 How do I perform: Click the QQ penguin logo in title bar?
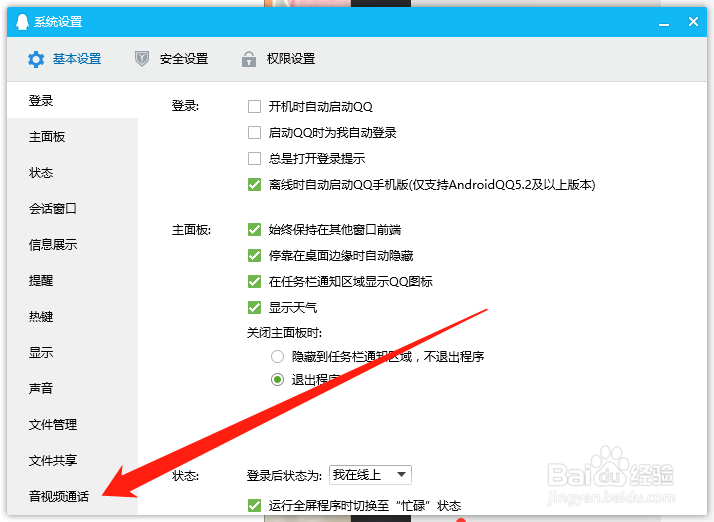pos(22,21)
